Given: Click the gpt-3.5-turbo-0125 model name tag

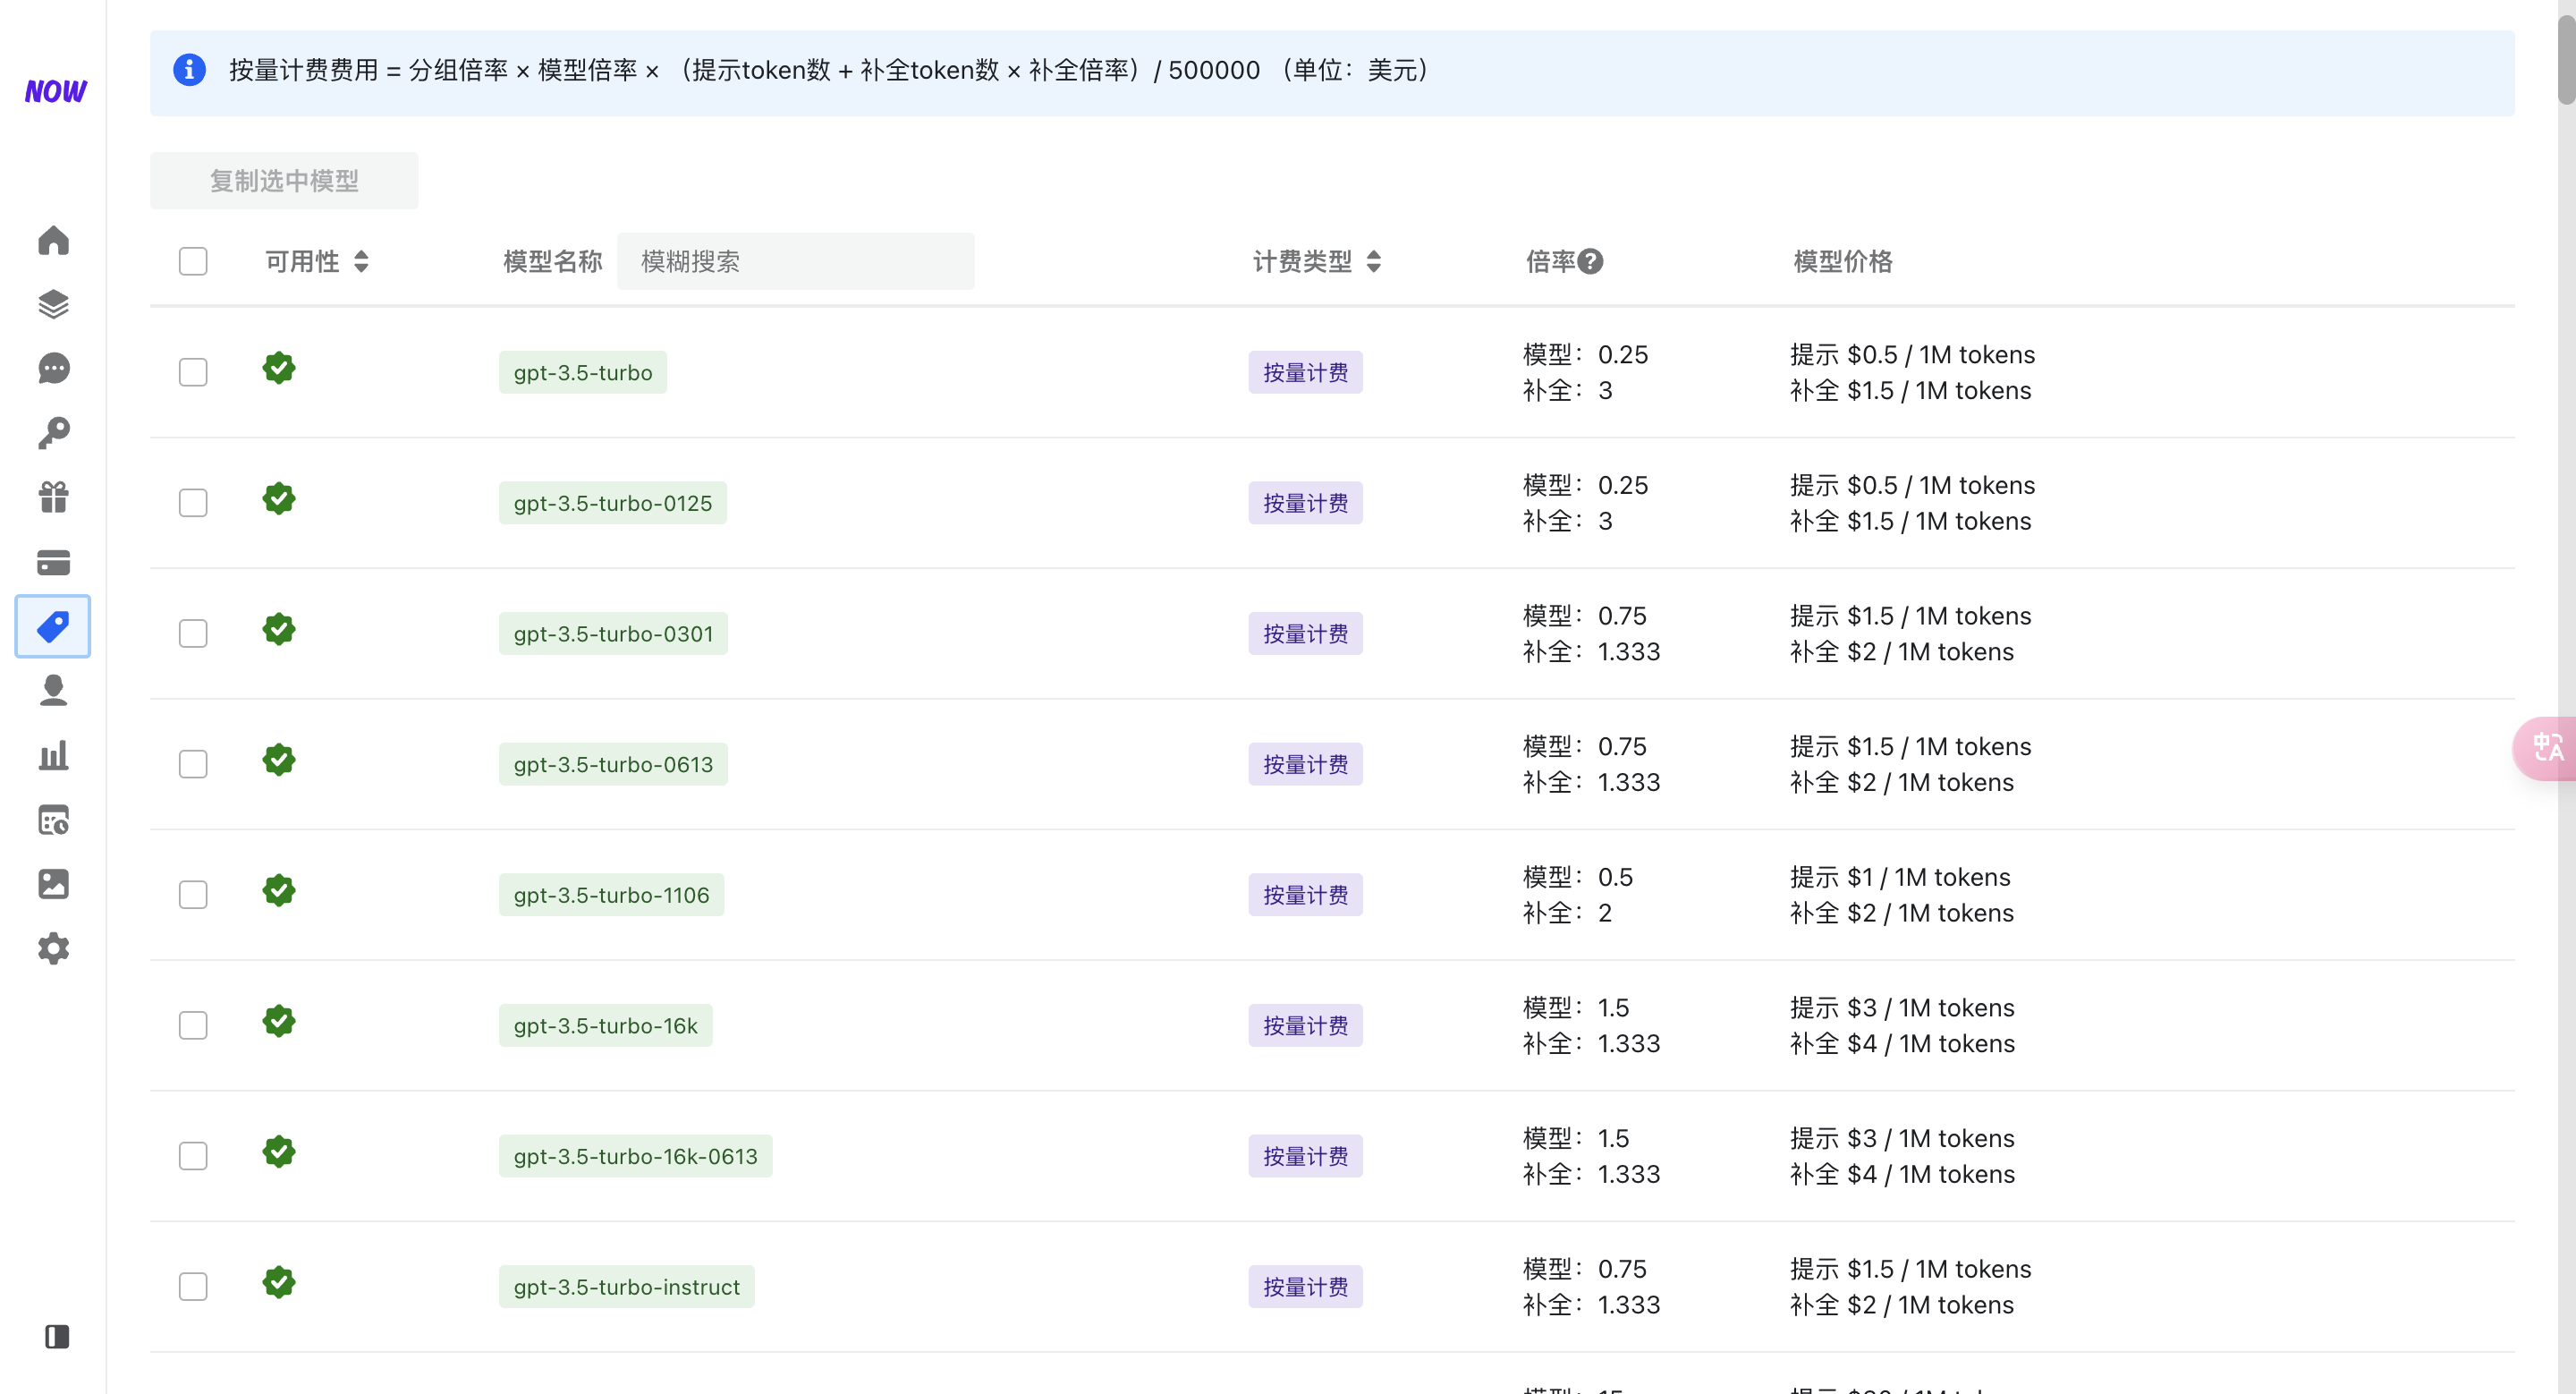Looking at the screenshot, I should coord(613,503).
